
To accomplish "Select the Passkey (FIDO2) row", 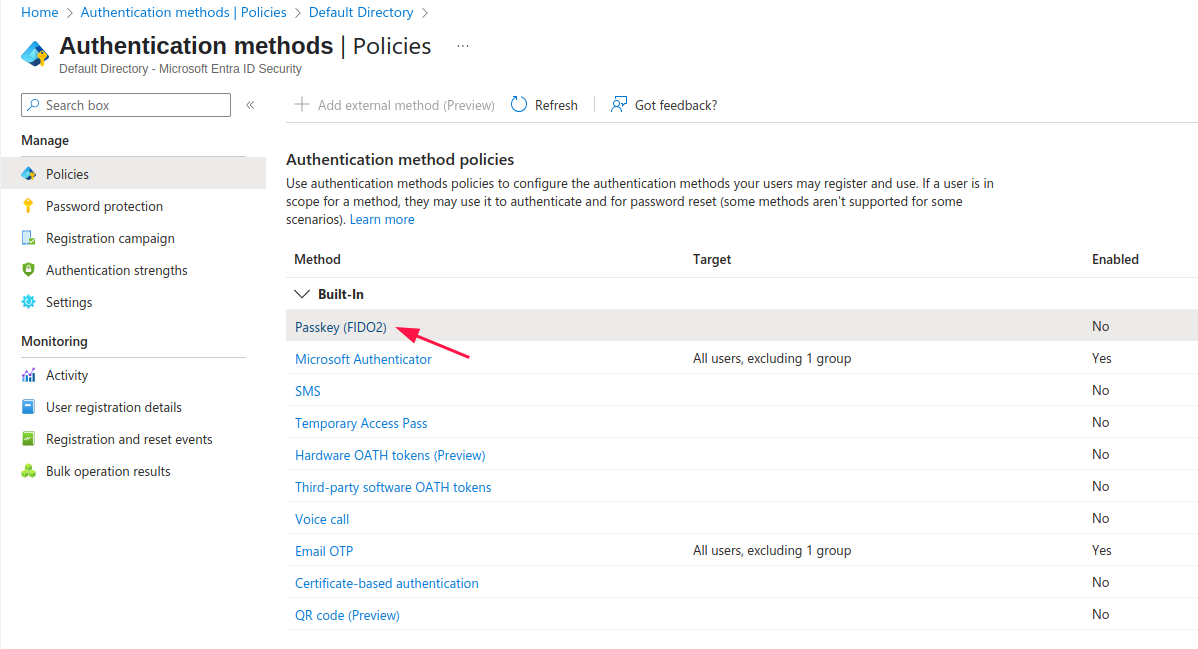I will [742, 326].
